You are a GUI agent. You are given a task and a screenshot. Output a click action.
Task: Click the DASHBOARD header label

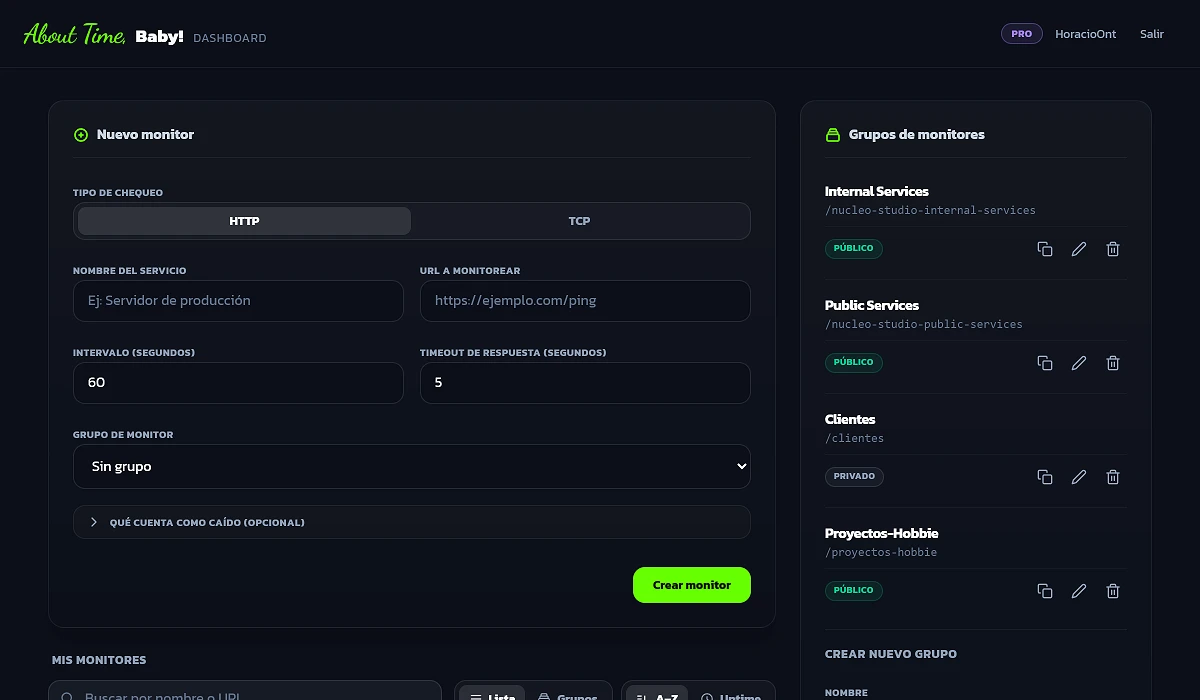tap(230, 38)
